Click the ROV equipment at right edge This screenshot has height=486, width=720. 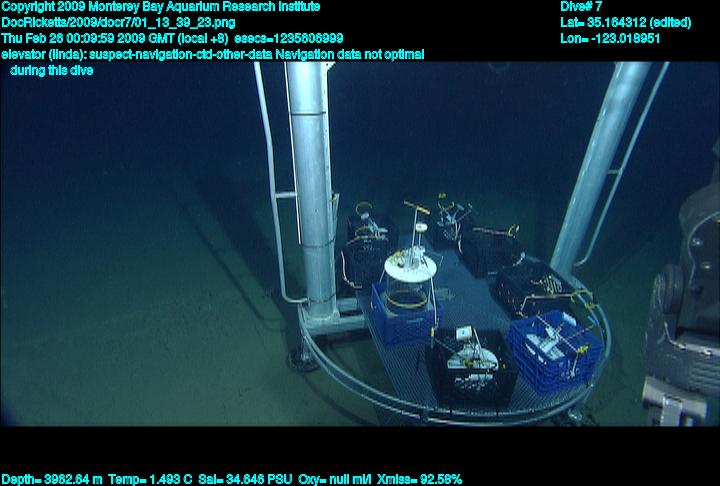[x=684, y=303]
